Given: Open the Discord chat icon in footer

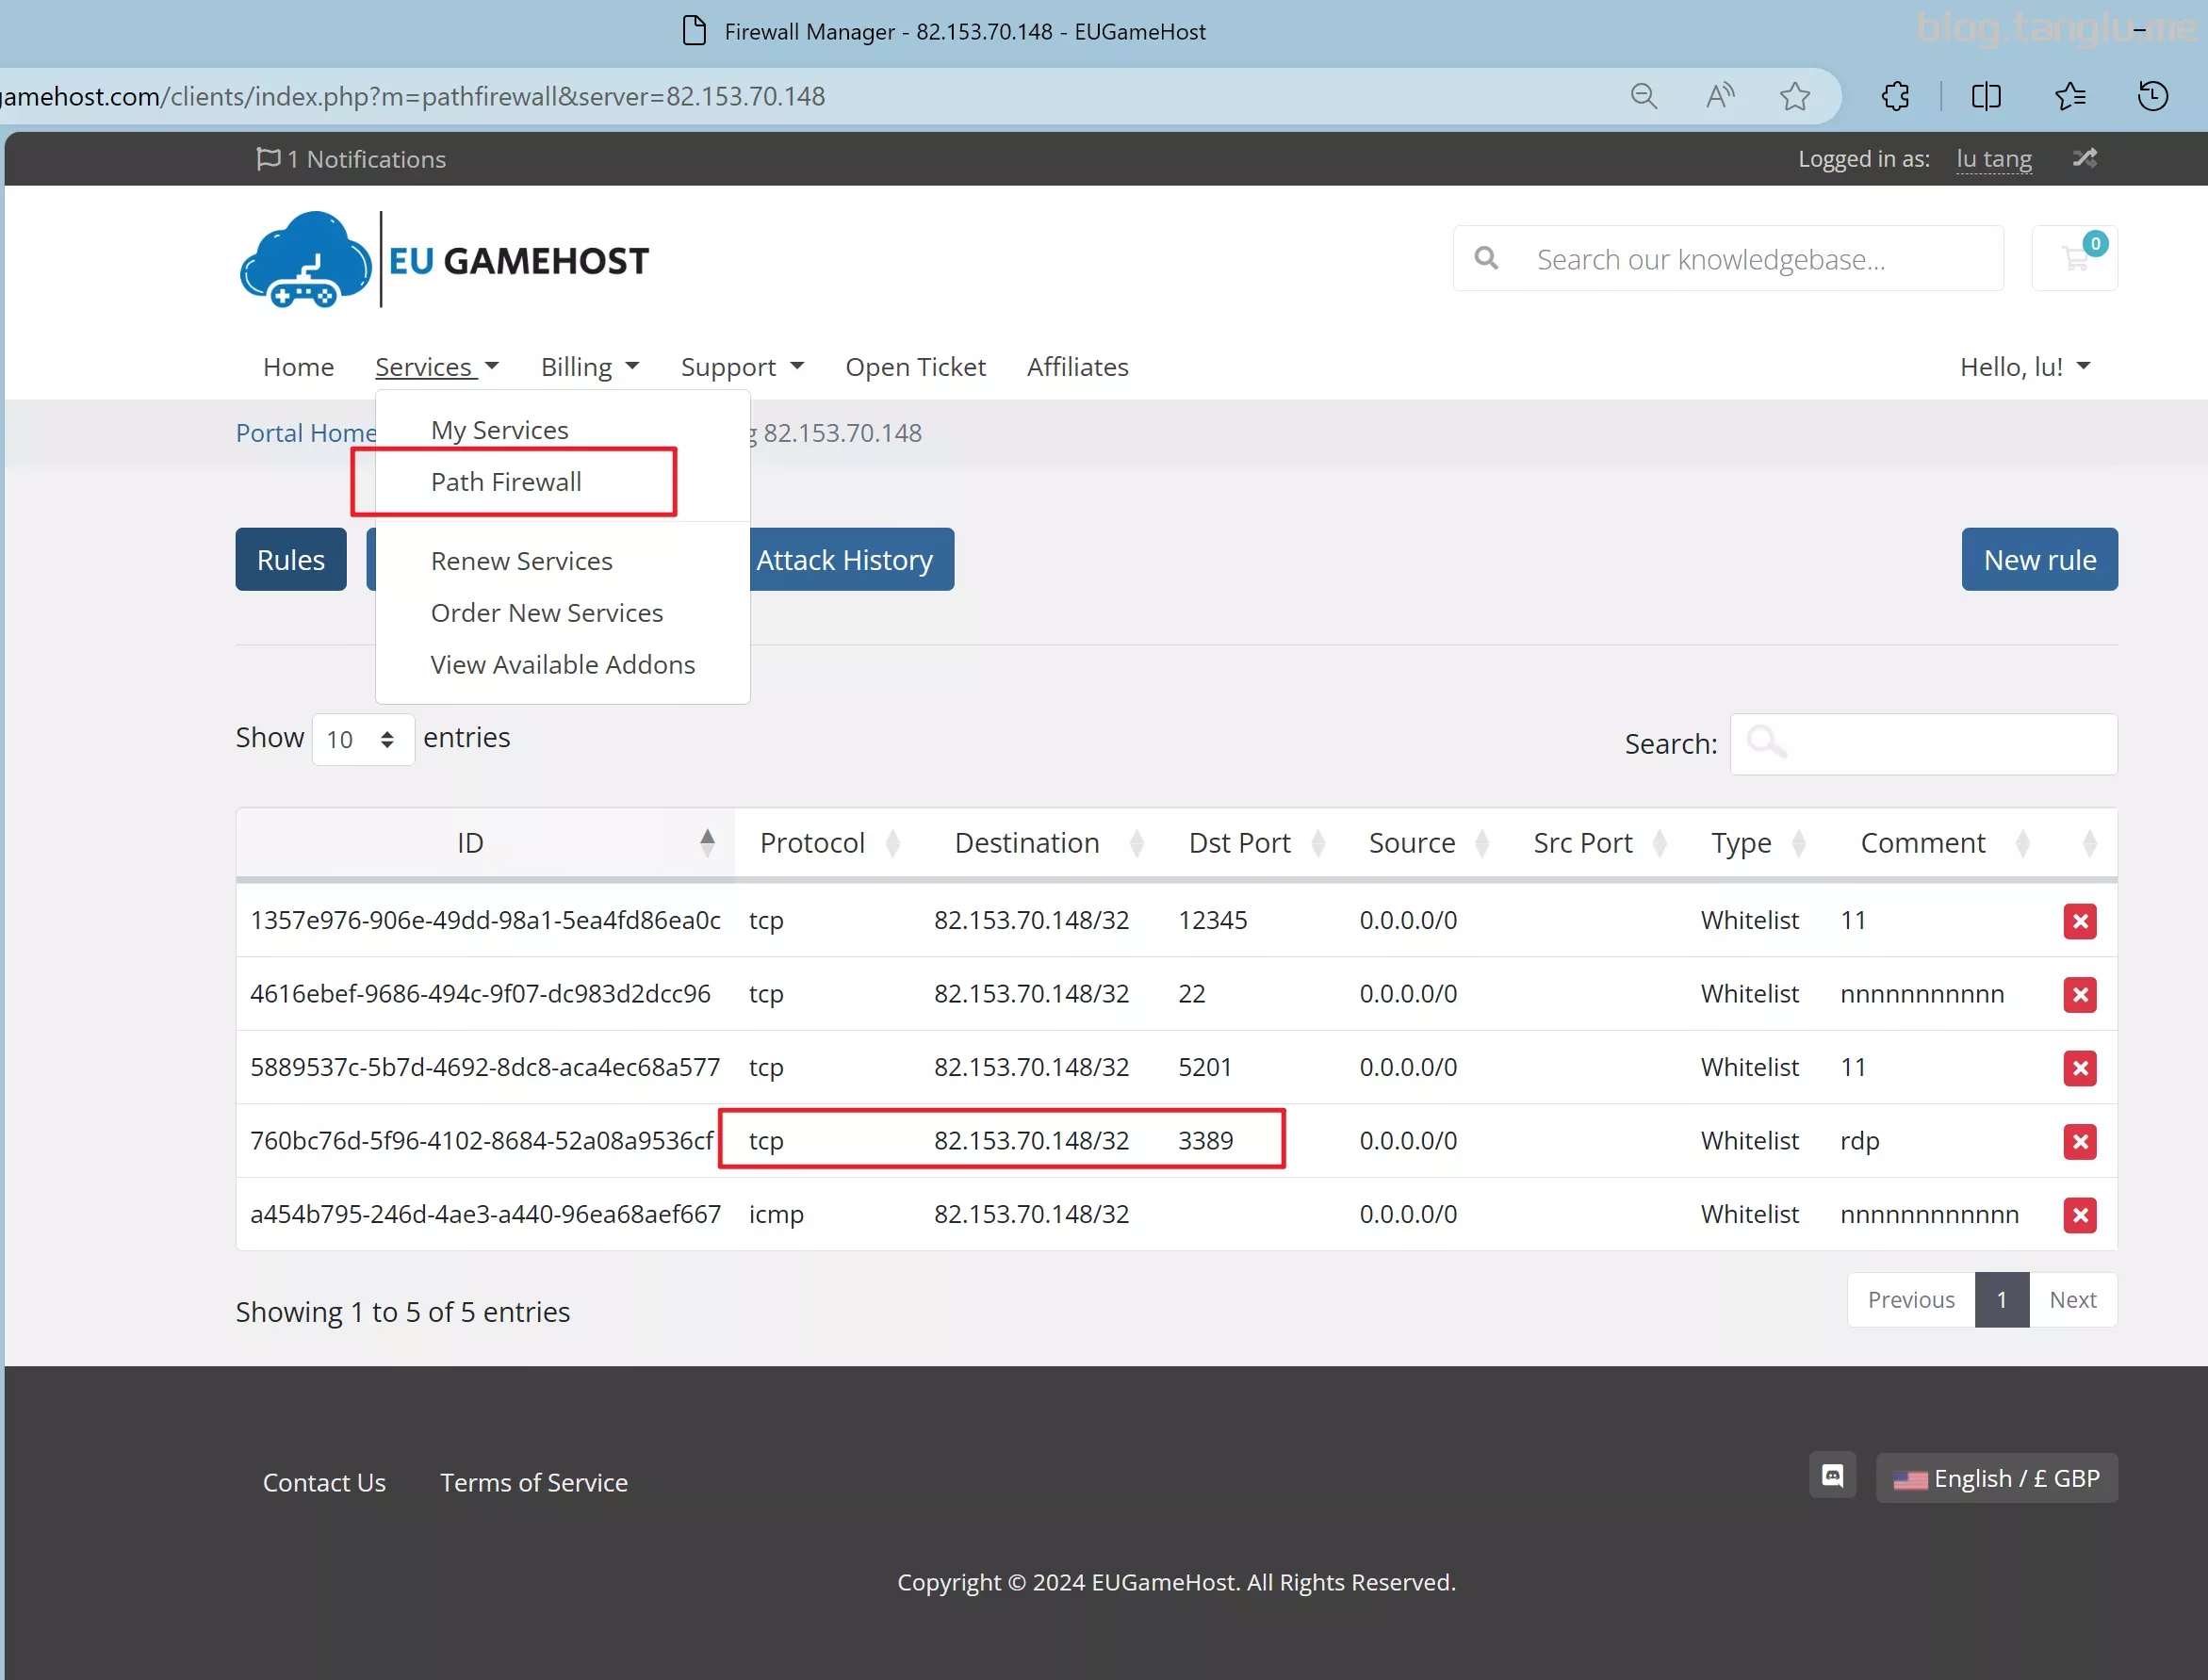Looking at the screenshot, I should (x=1832, y=1476).
